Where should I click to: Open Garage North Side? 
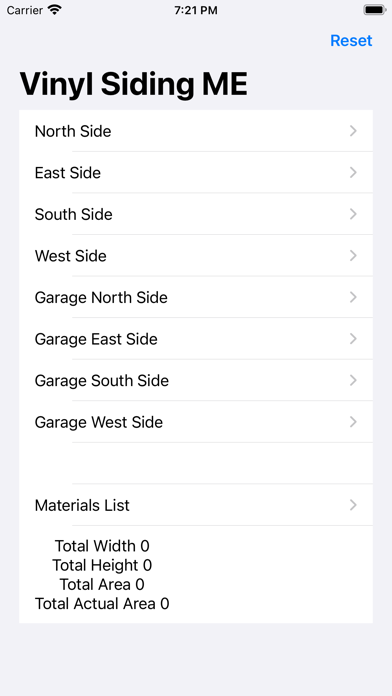(x=196, y=297)
